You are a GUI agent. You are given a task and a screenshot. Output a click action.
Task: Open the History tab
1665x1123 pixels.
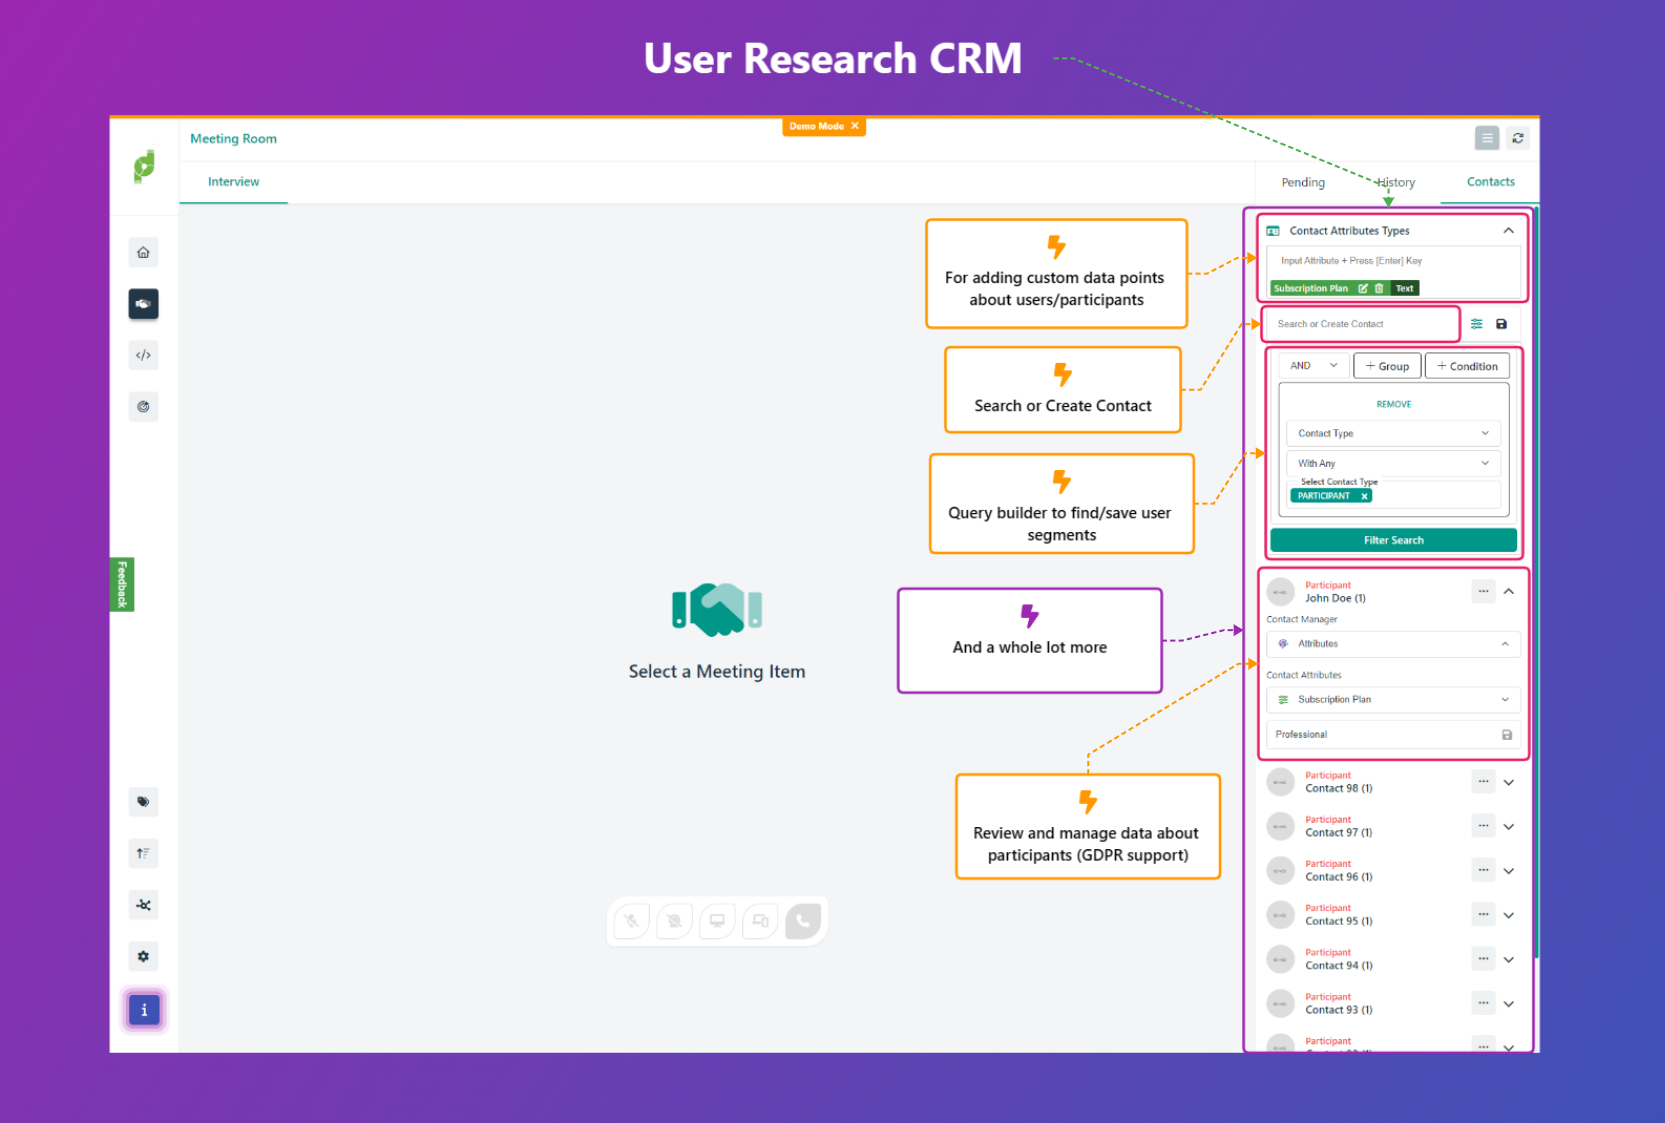pyautogui.click(x=1394, y=182)
